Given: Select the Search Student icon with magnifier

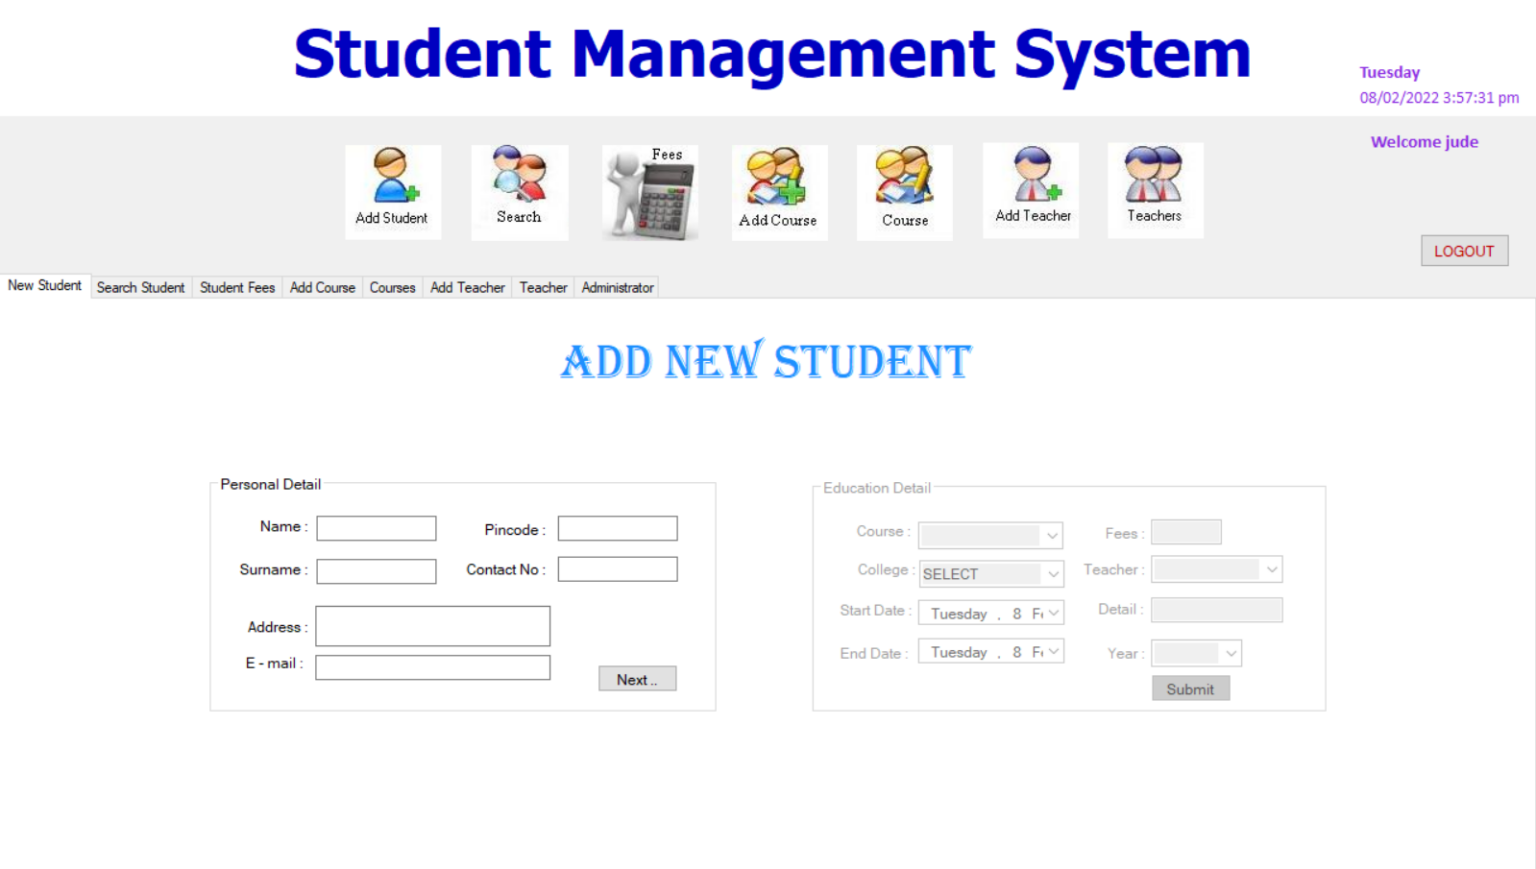Looking at the screenshot, I should click(x=519, y=191).
